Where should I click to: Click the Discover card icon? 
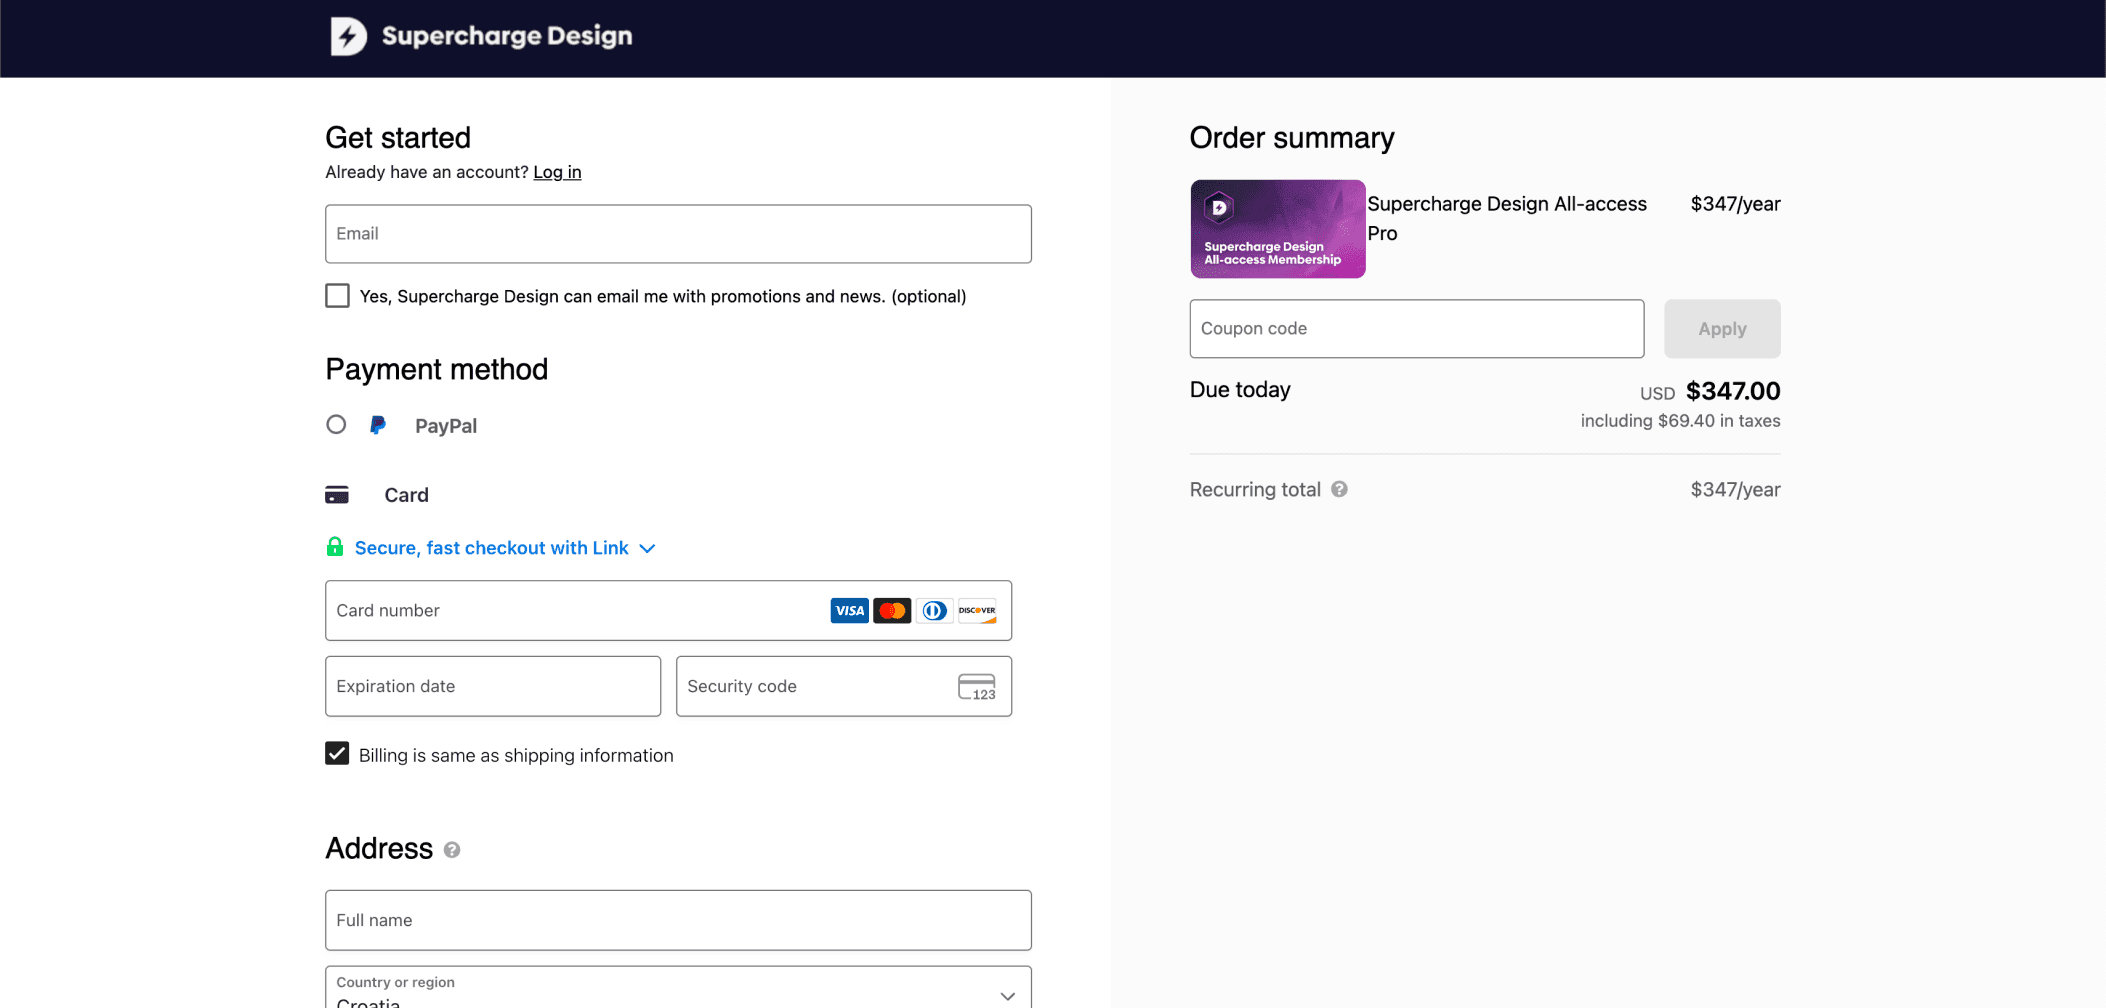[x=976, y=610]
